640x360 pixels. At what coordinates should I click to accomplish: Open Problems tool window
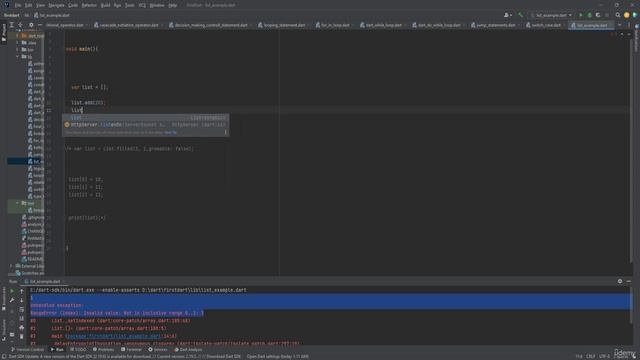(x=103, y=349)
